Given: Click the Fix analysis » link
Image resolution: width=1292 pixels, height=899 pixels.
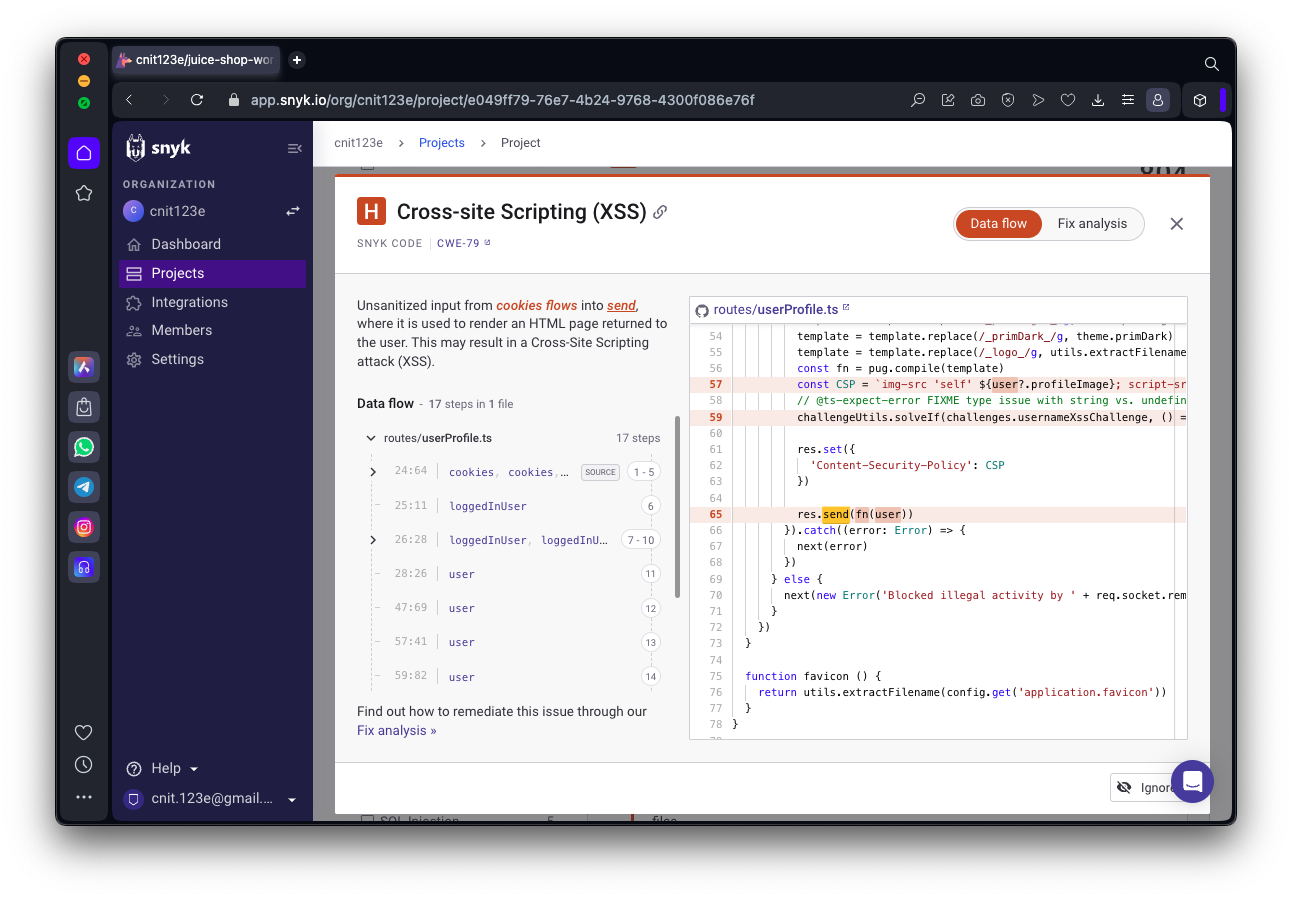Looking at the screenshot, I should click(x=396, y=730).
